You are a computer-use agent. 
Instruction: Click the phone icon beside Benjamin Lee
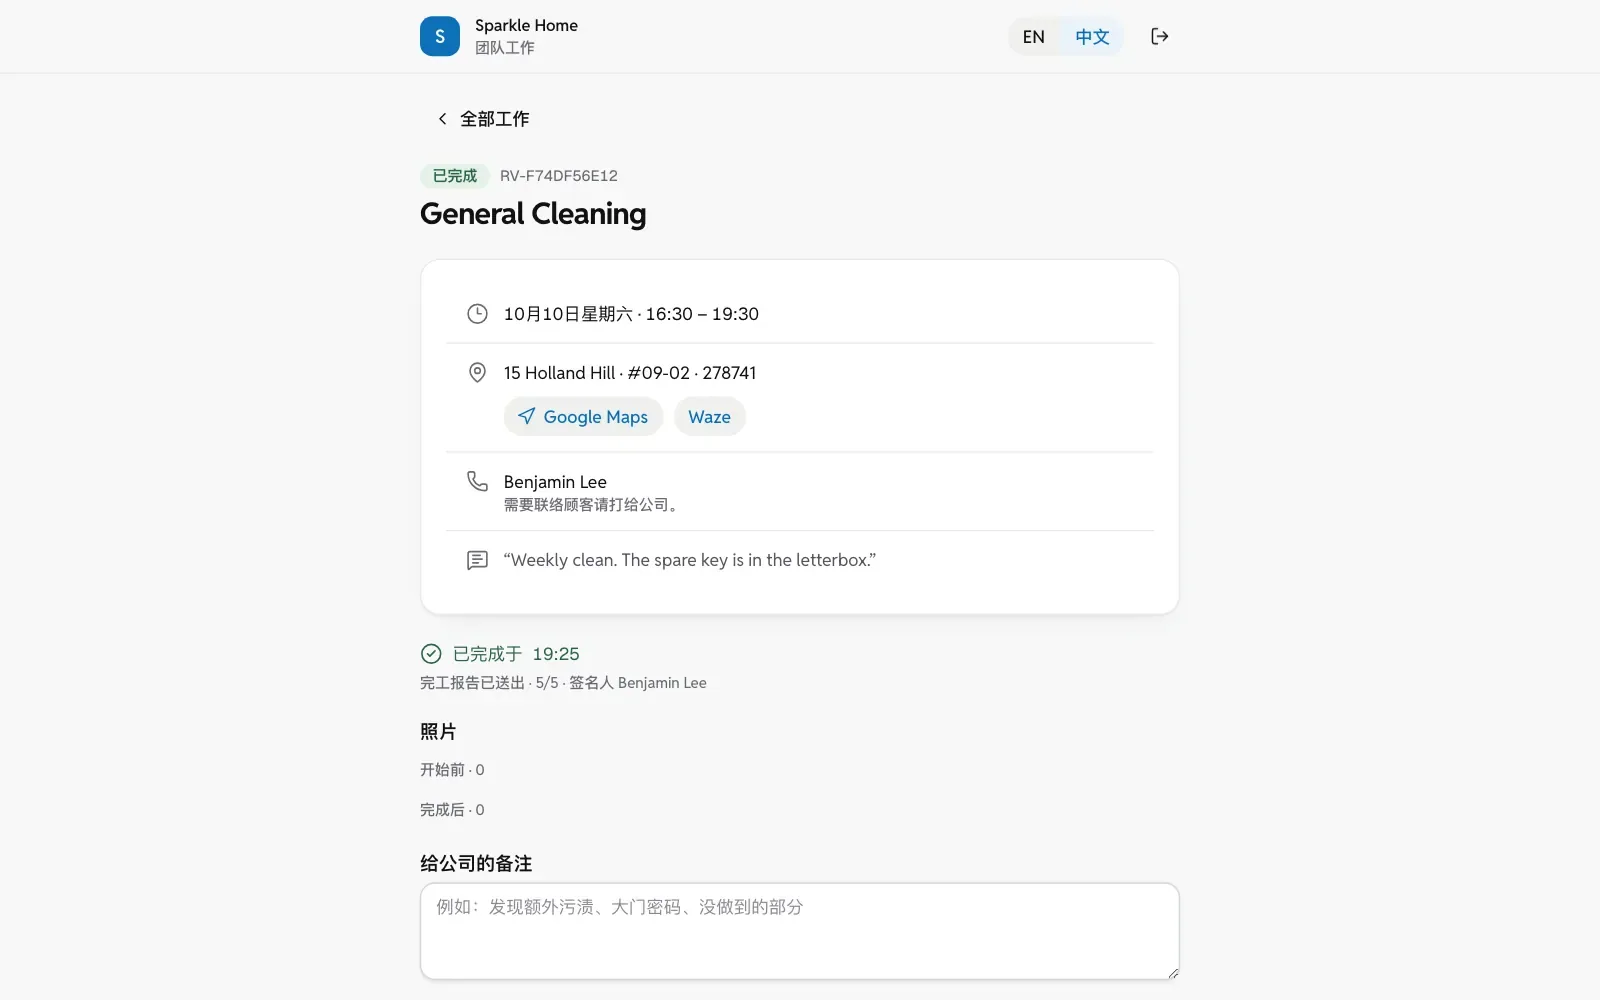coord(477,482)
